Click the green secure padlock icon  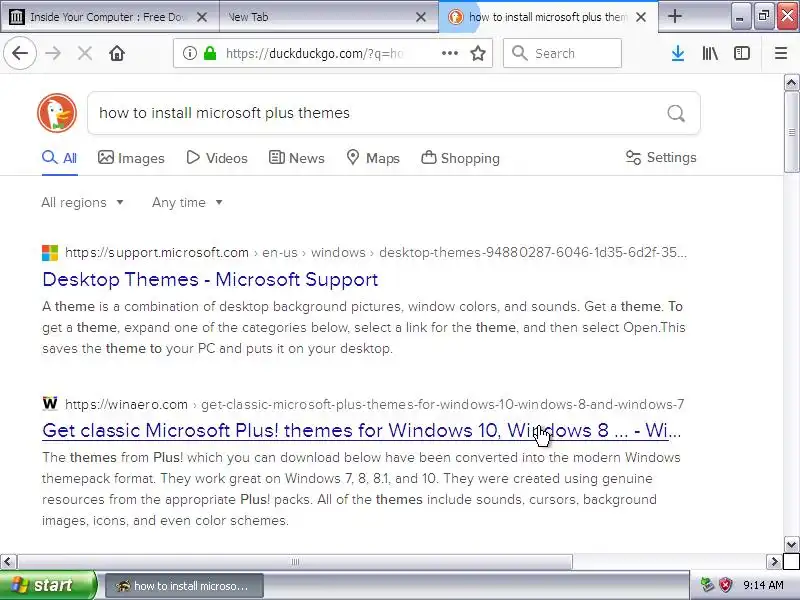tap(210, 53)
